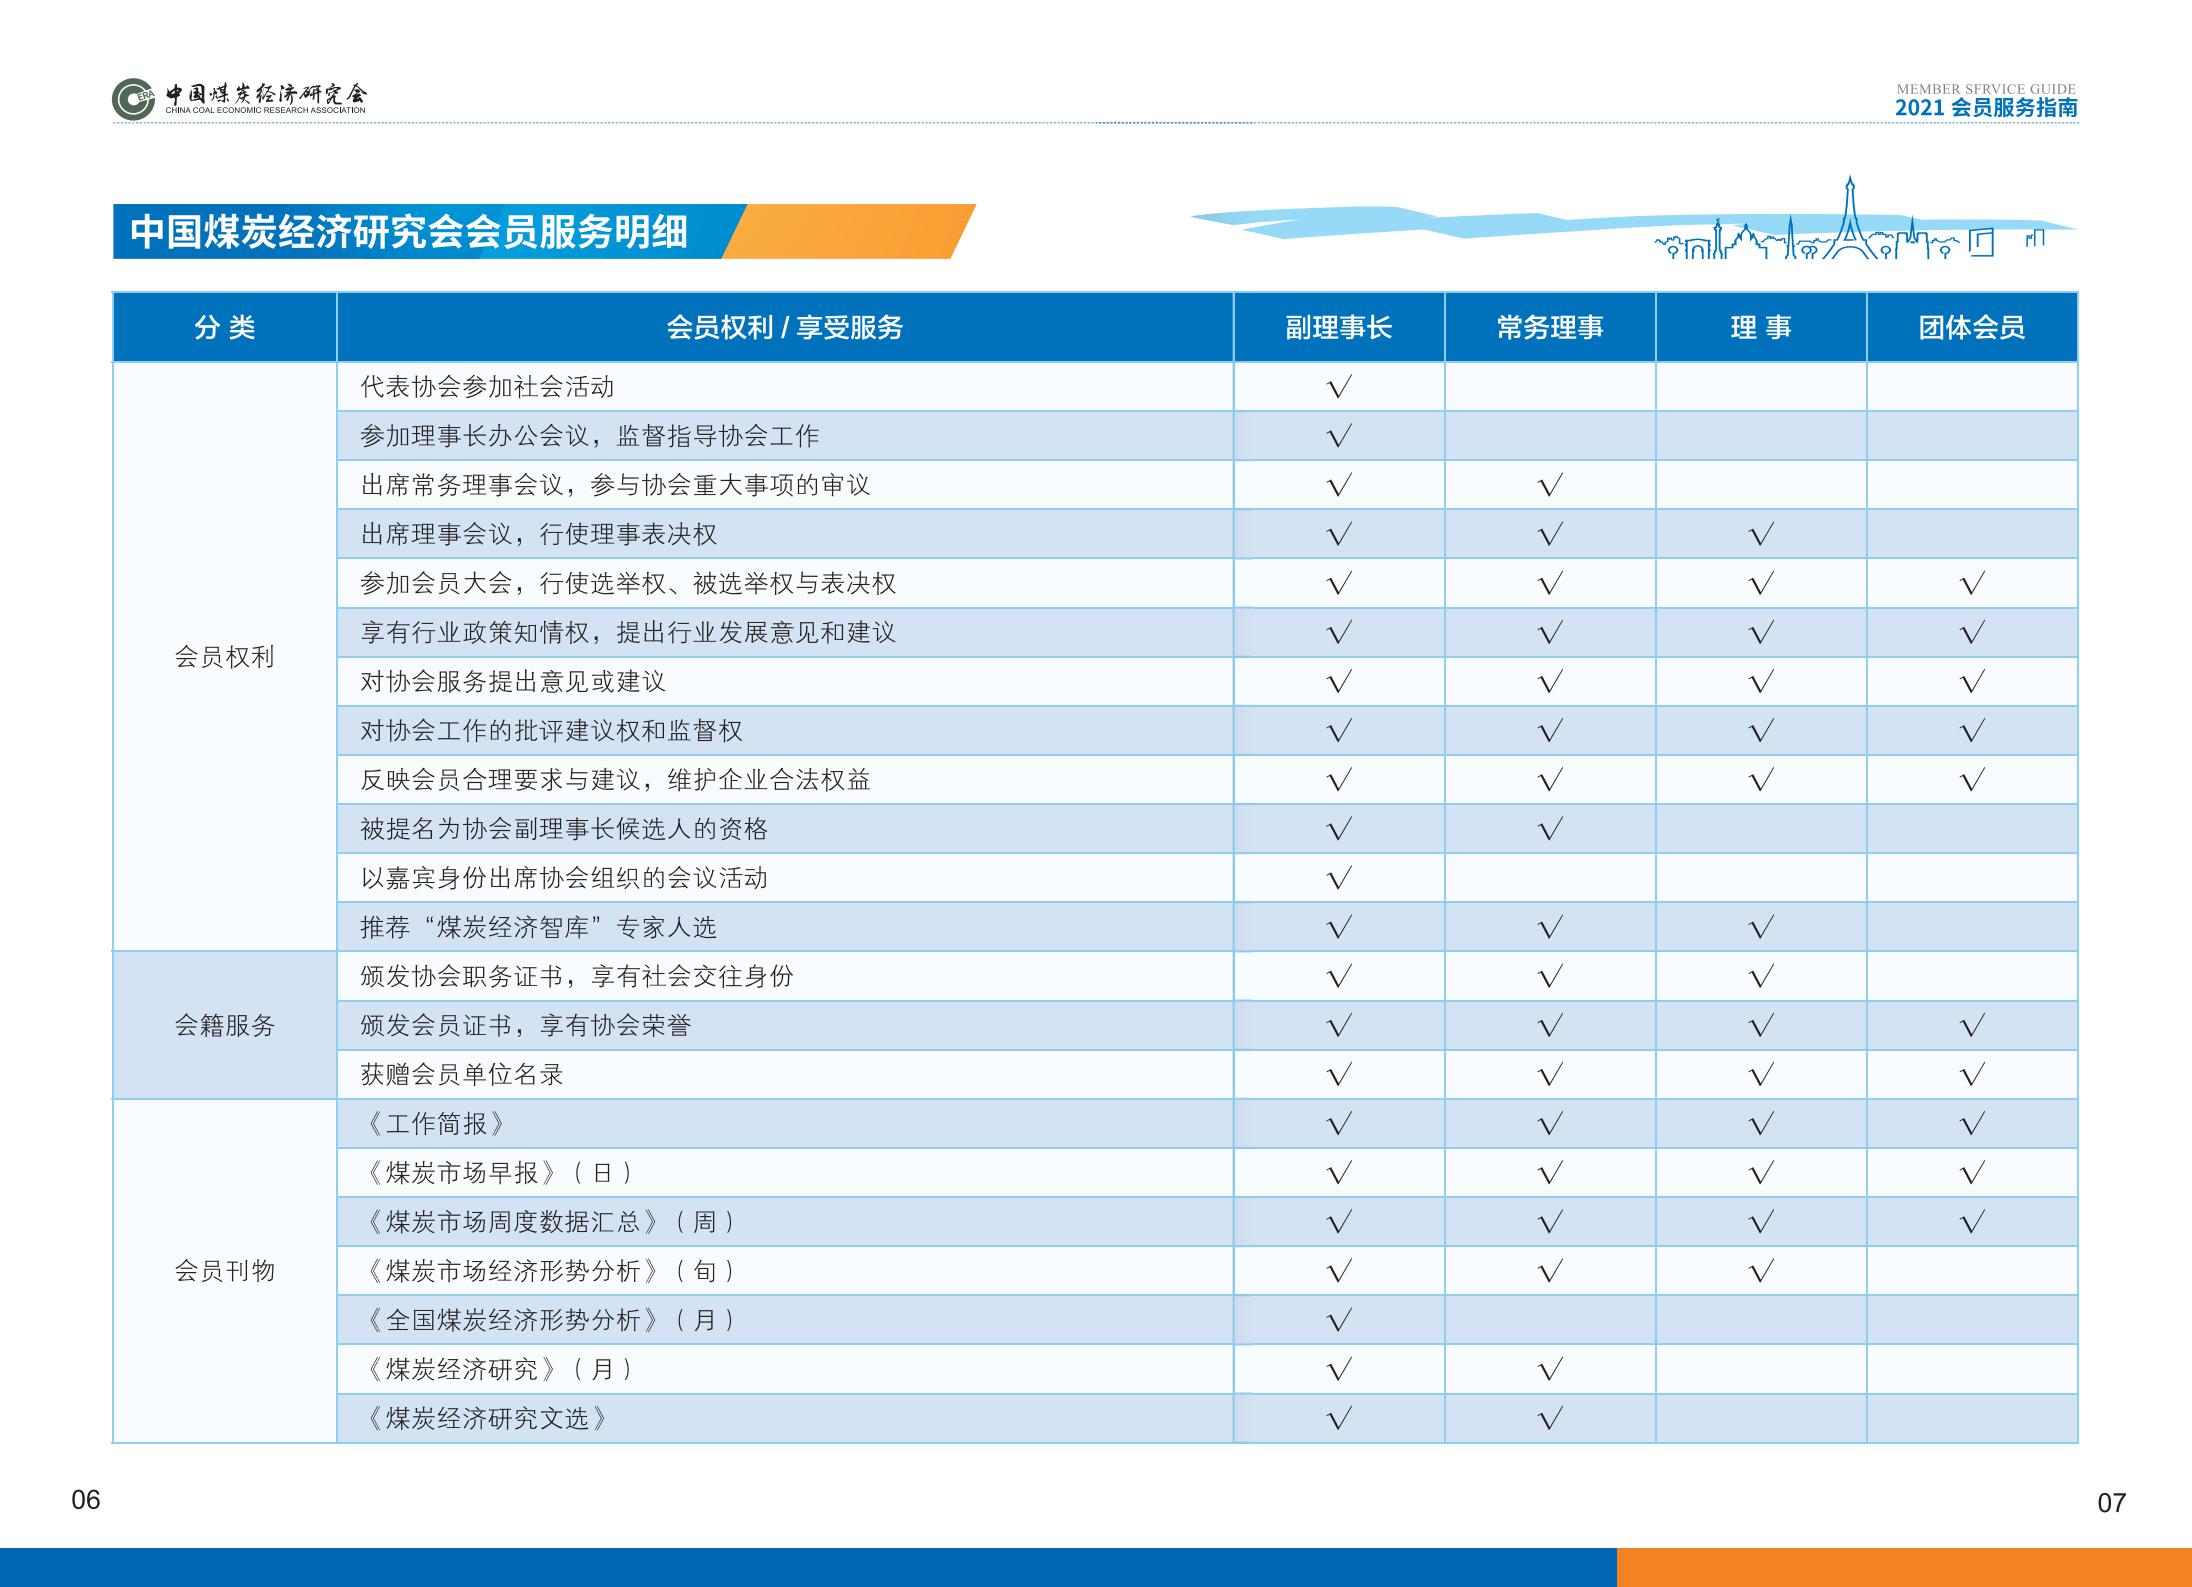Click 团体会员 checkmark for 获赠会员单位名录 row
This screenshot has height=1587, width=2192.
click(x=1972, y=1075)
